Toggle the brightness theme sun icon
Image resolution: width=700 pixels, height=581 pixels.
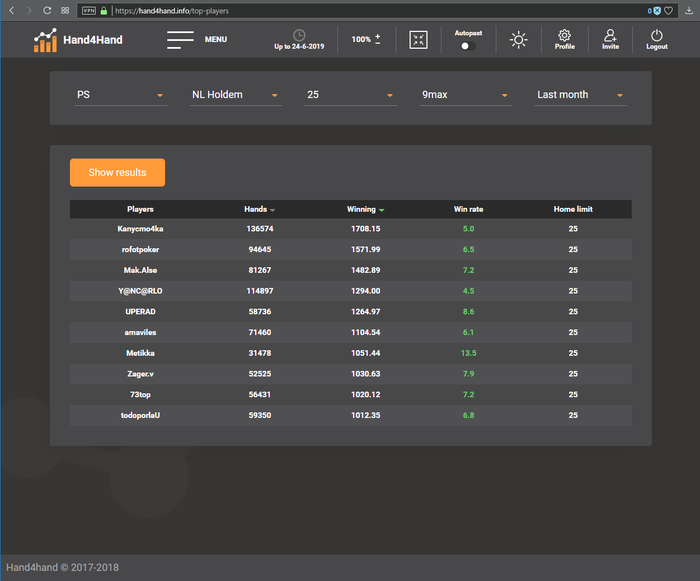coord(517,40)
